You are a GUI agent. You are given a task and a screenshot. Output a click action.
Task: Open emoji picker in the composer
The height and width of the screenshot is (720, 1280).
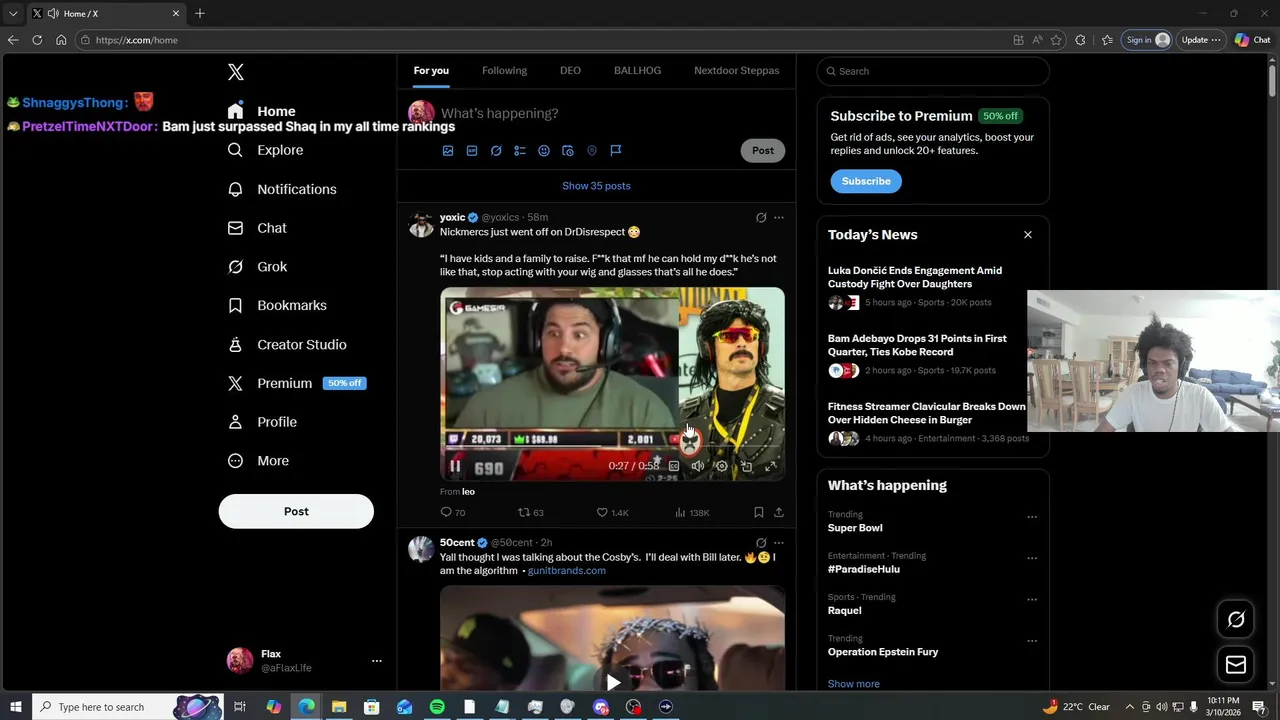(544, 151)
